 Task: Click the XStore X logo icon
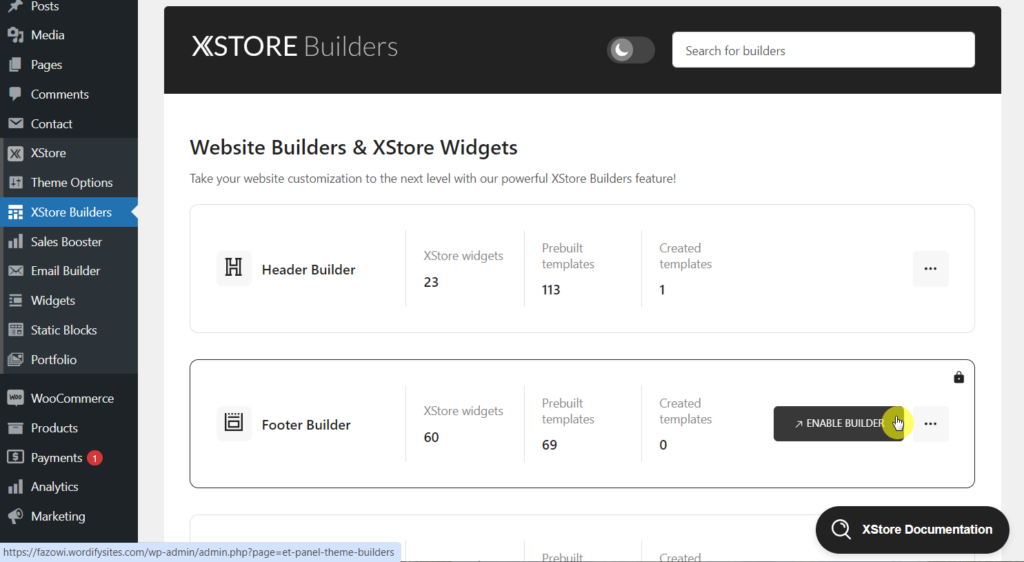15,153
